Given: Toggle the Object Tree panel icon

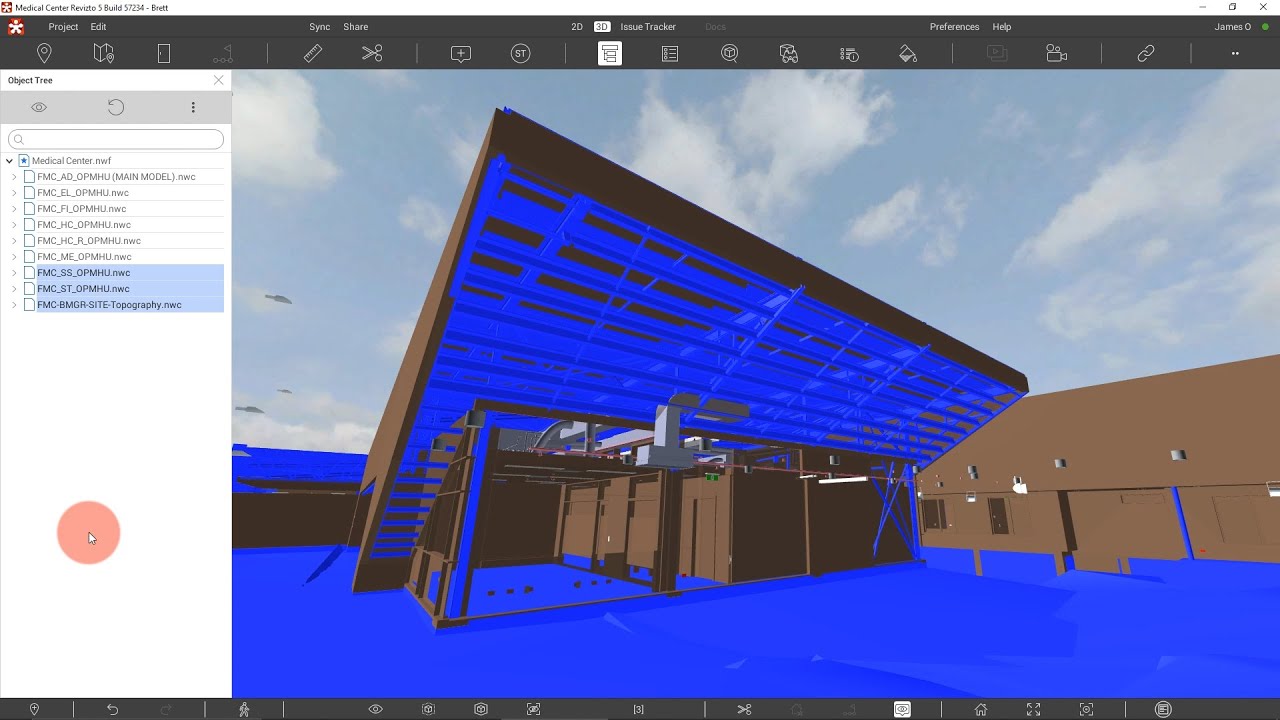Looking at the screenshot, I should [610, 54].
